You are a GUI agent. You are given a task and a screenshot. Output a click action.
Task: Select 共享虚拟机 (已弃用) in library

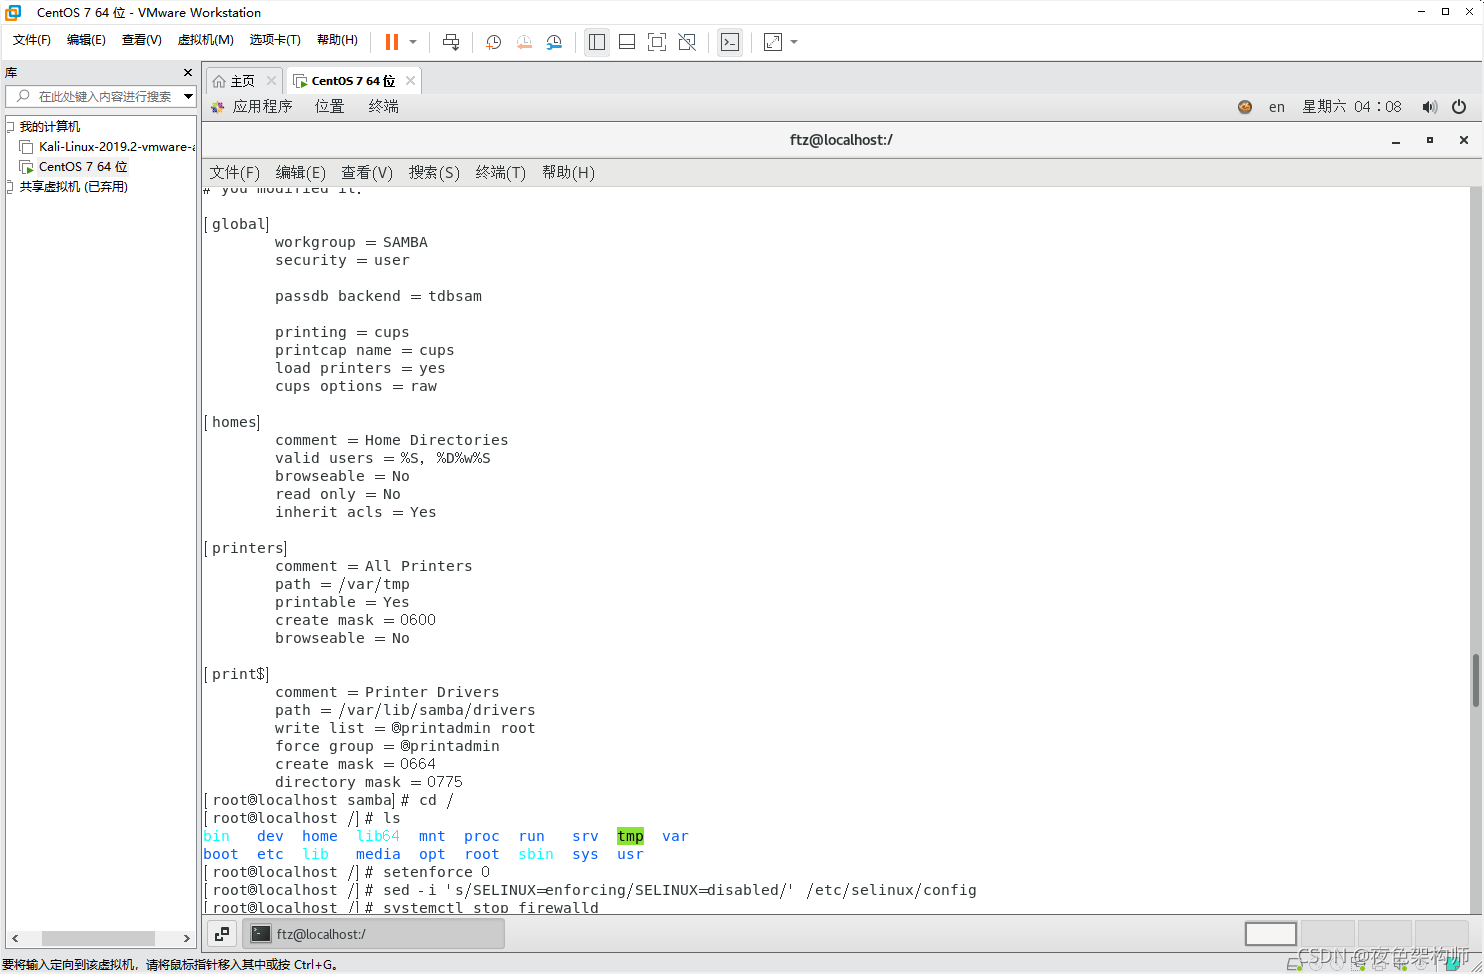(74, 187)
